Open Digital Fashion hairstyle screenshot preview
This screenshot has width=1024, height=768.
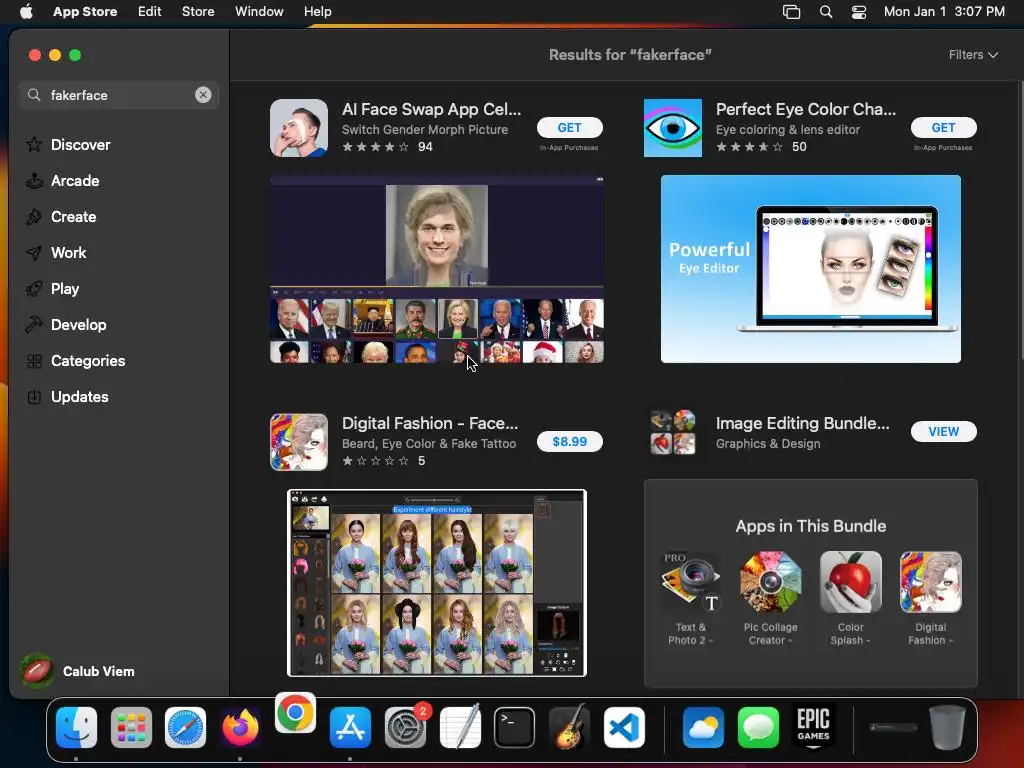pyautogui.click(x=436, y=583)
